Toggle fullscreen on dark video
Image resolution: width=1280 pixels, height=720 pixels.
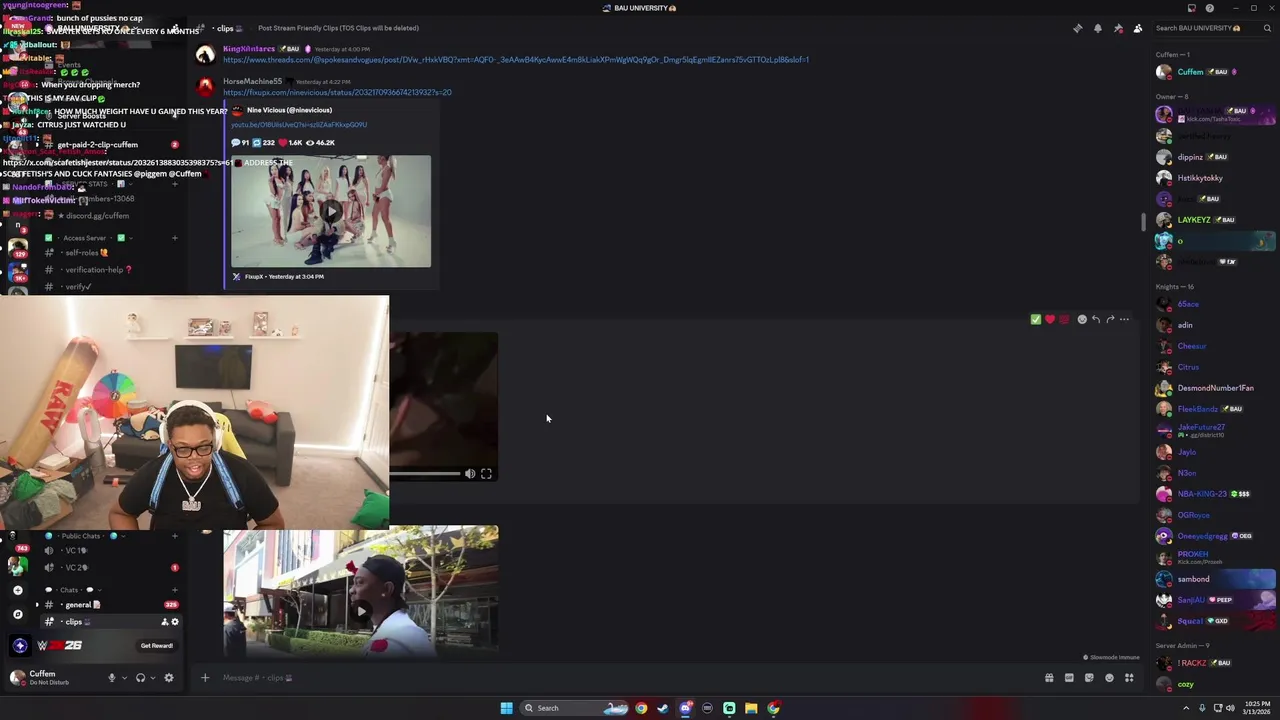point(486,474)
